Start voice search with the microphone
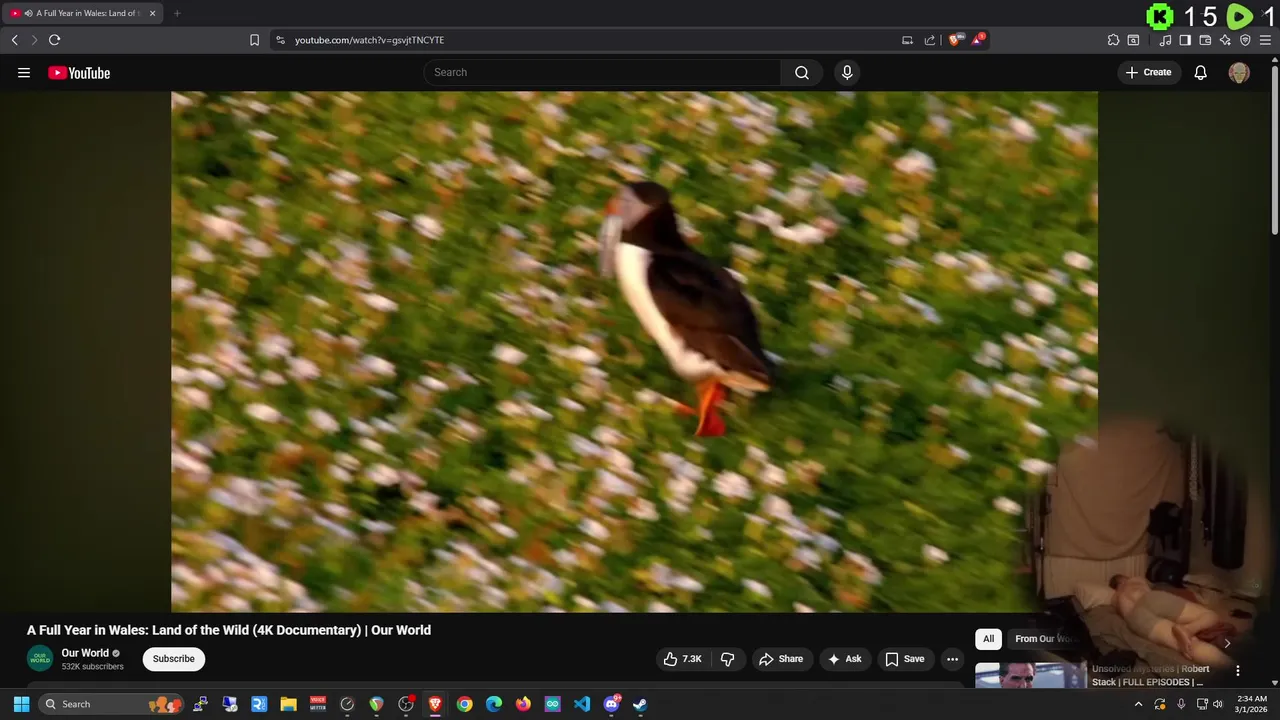The width and height of the screenshot is (1280, 720). pyautogui.click(x=847, y=72)
